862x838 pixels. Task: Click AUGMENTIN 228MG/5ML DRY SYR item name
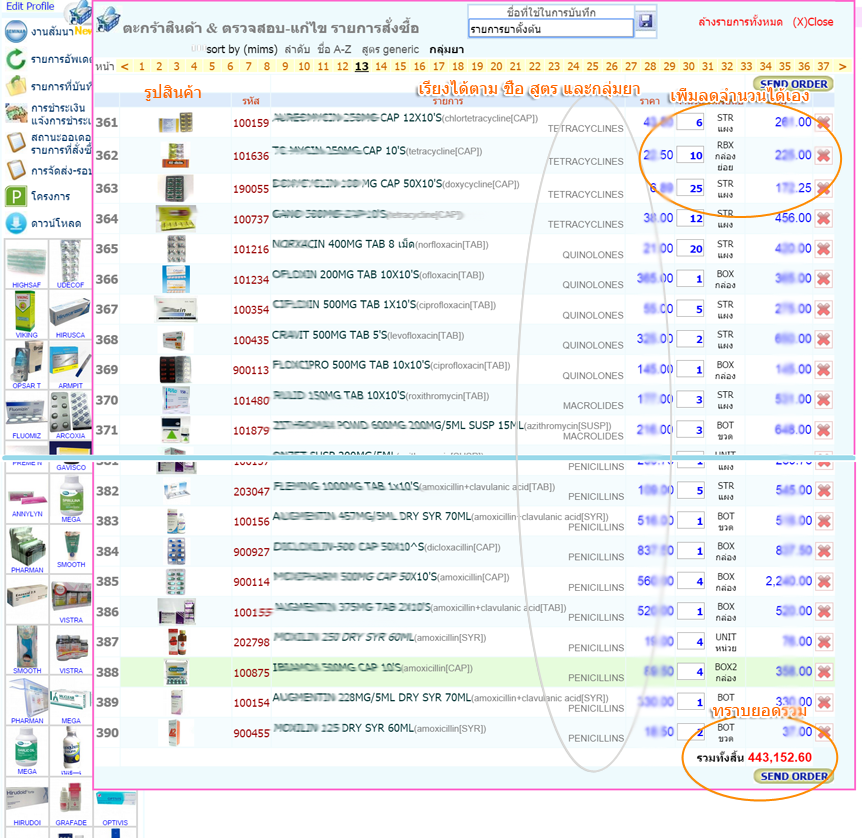(372, 697)
